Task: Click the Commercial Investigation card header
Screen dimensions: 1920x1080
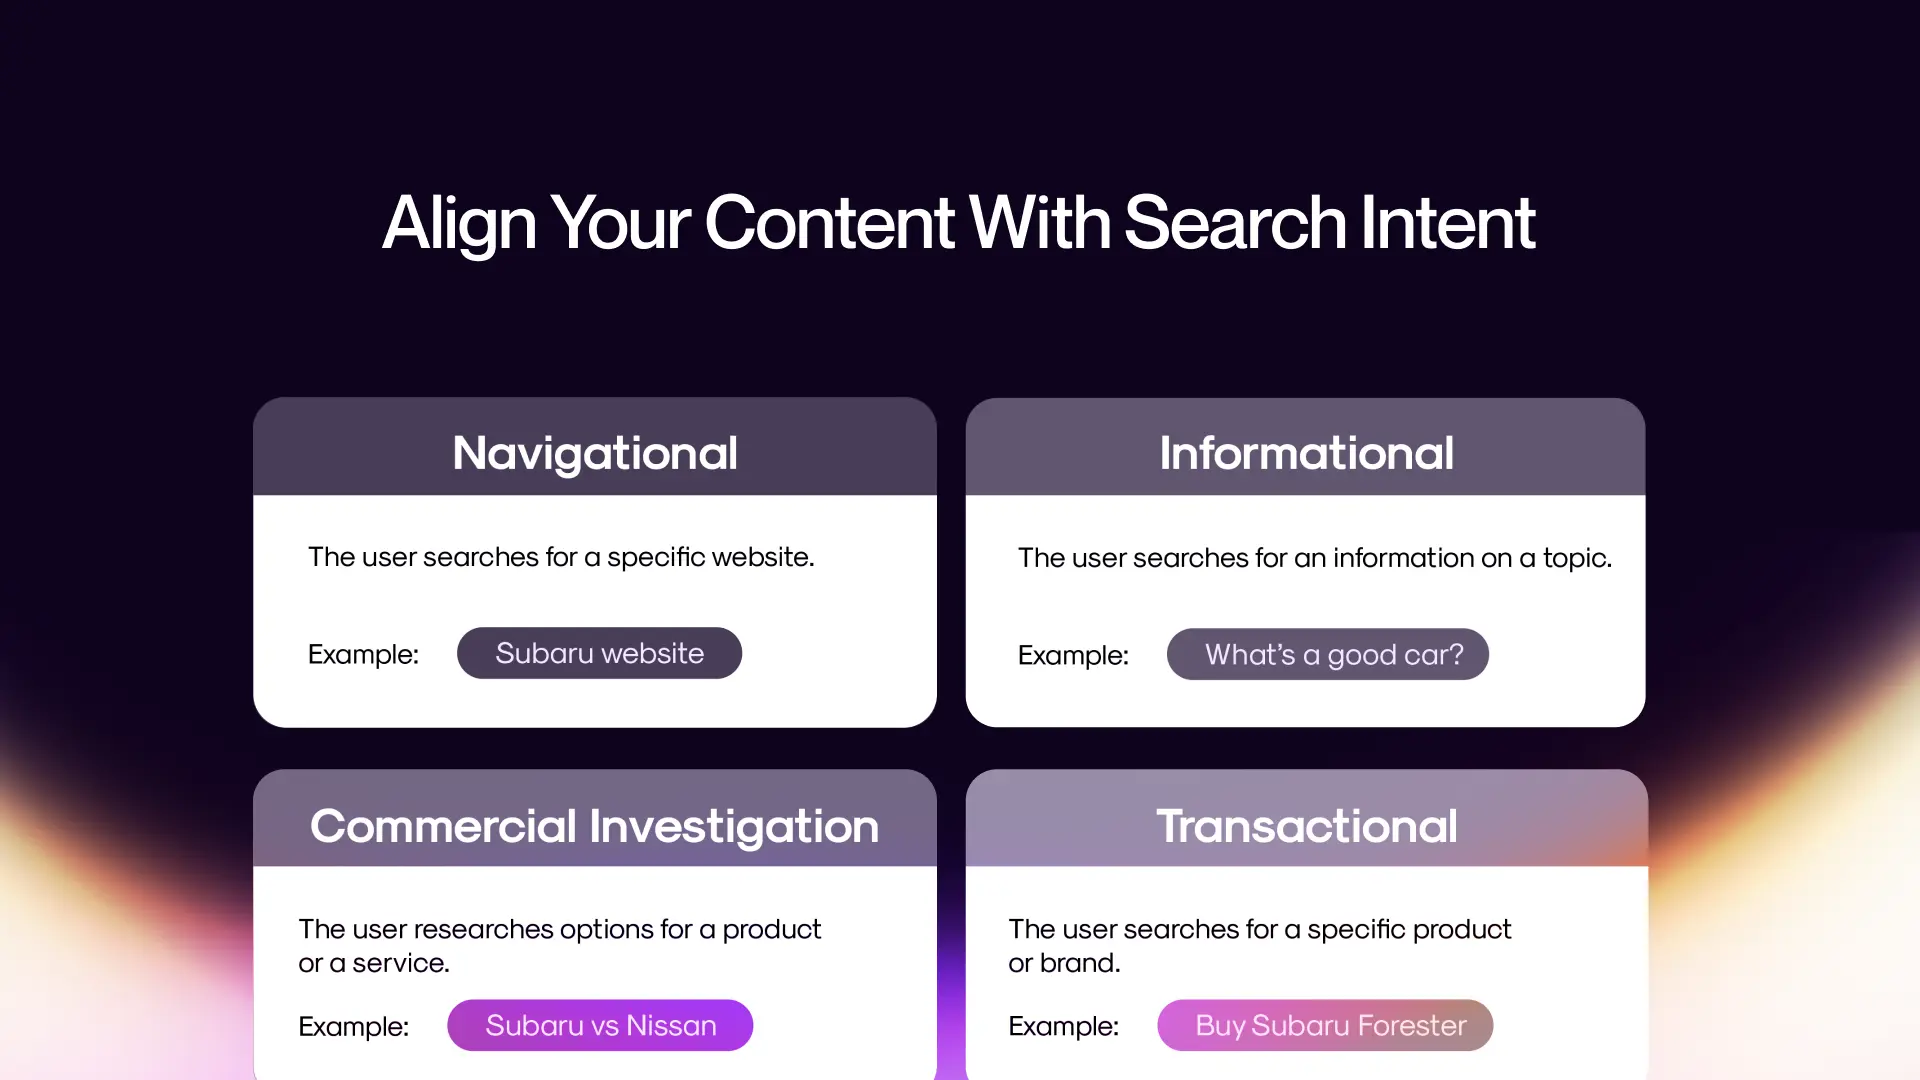Action: pyautogui.click(x=595, y=824)
